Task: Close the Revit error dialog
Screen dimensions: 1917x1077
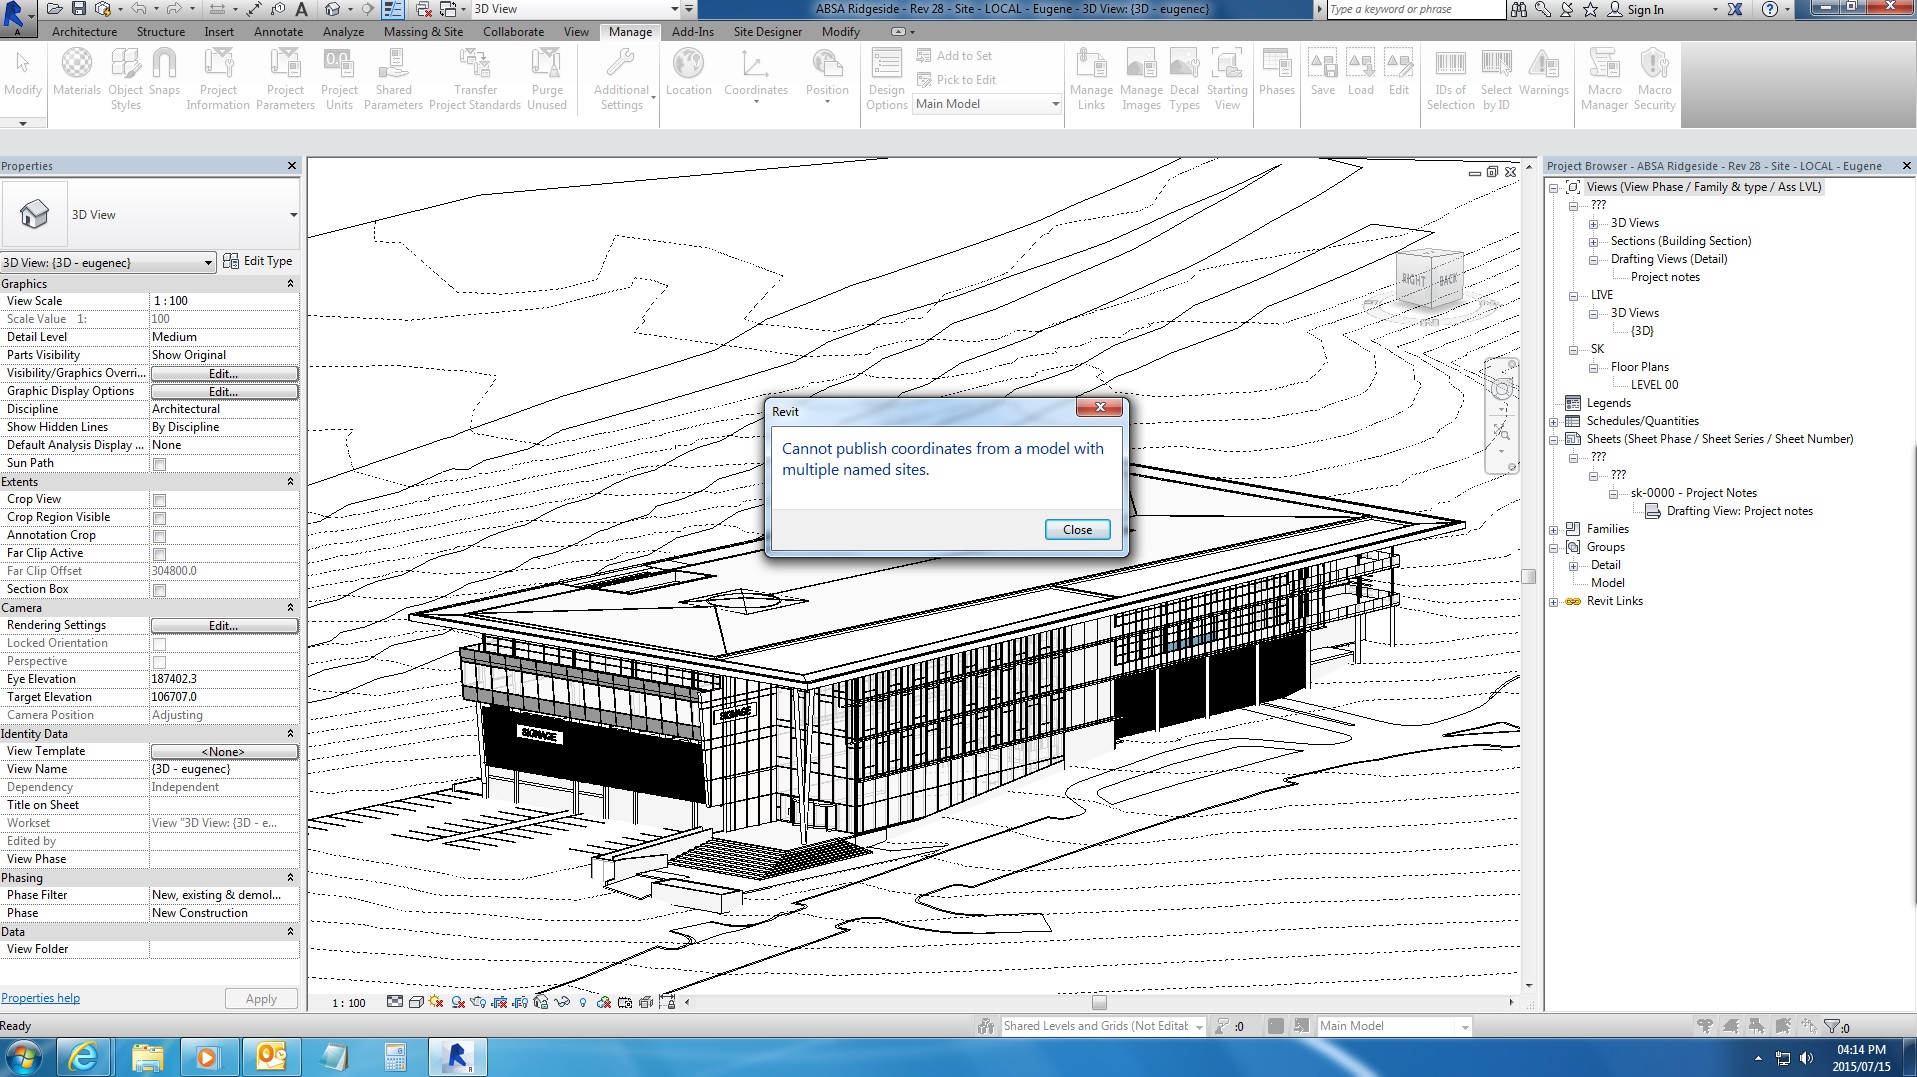Action: pos(1077,530)
